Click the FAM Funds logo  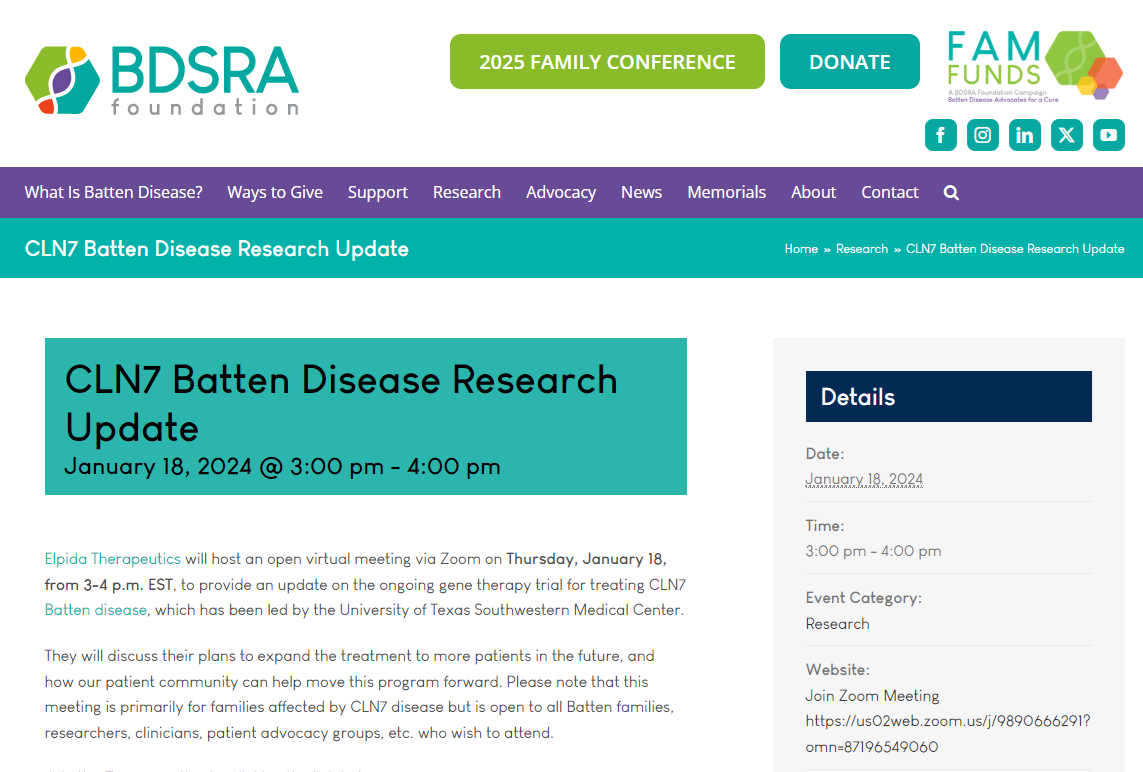(1034, 65)
